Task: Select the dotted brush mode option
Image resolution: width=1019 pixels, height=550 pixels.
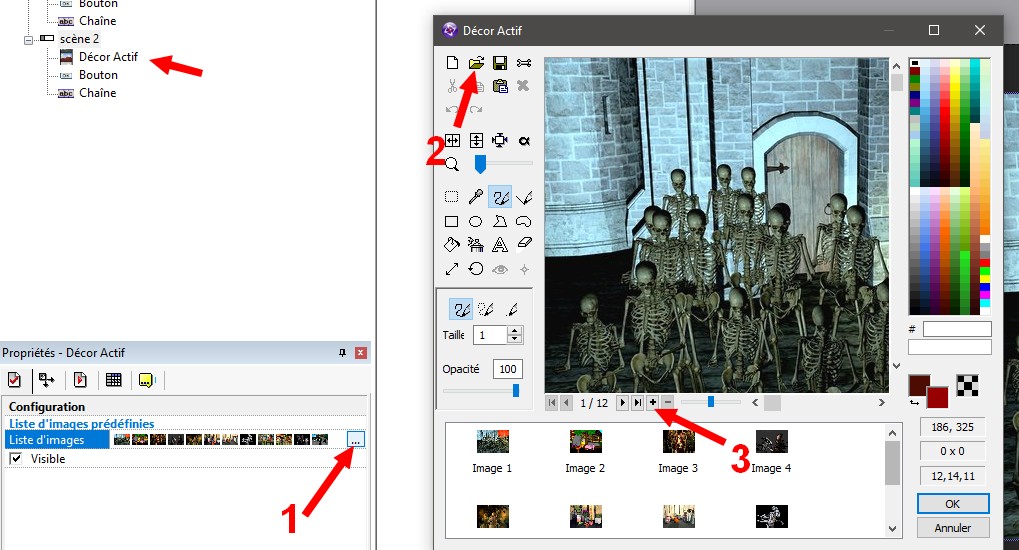Action: click(x=485, y=309)
